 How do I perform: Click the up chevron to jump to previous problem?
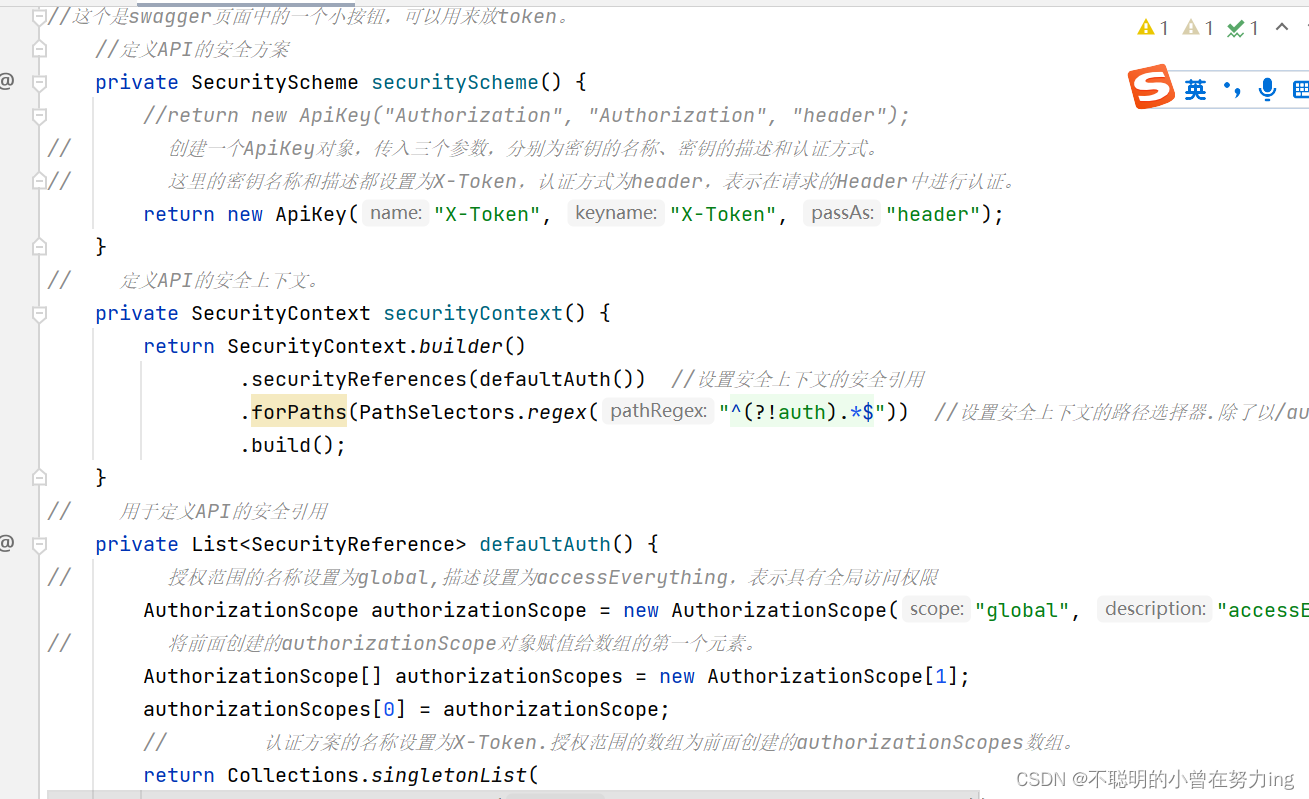pyautogui.click(x=1281, y=27)
